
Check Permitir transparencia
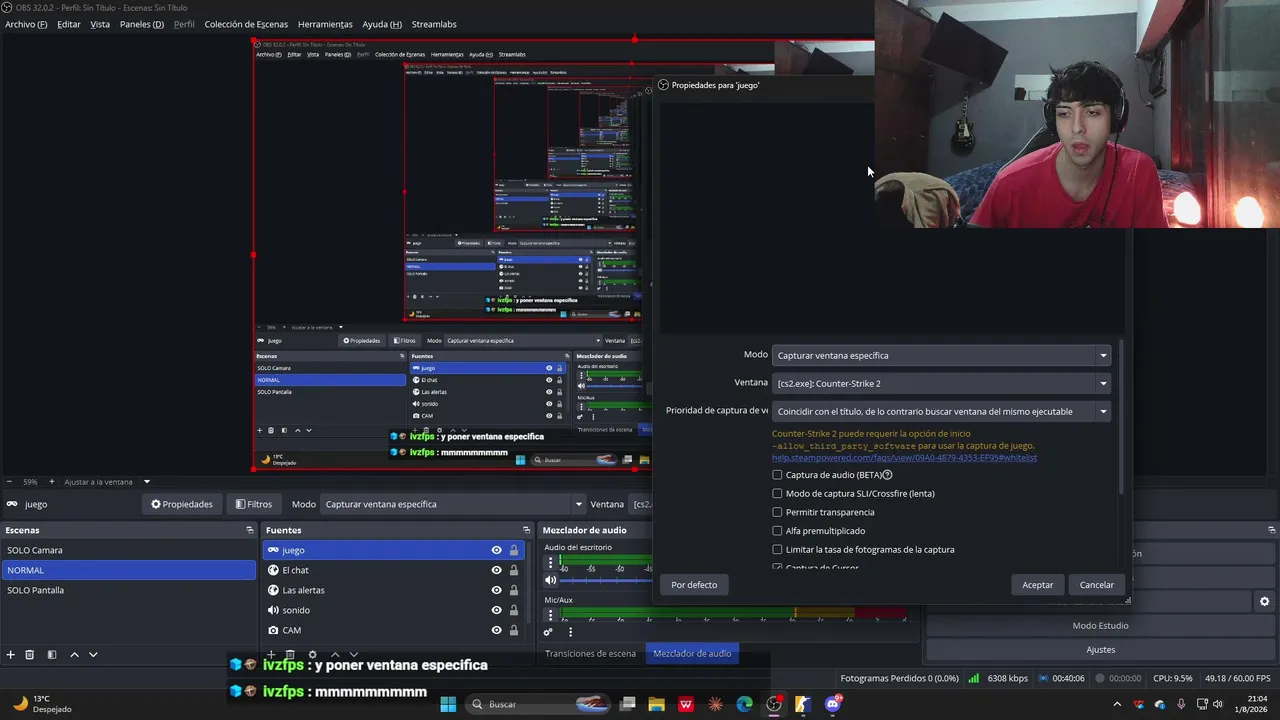(777, 512)
